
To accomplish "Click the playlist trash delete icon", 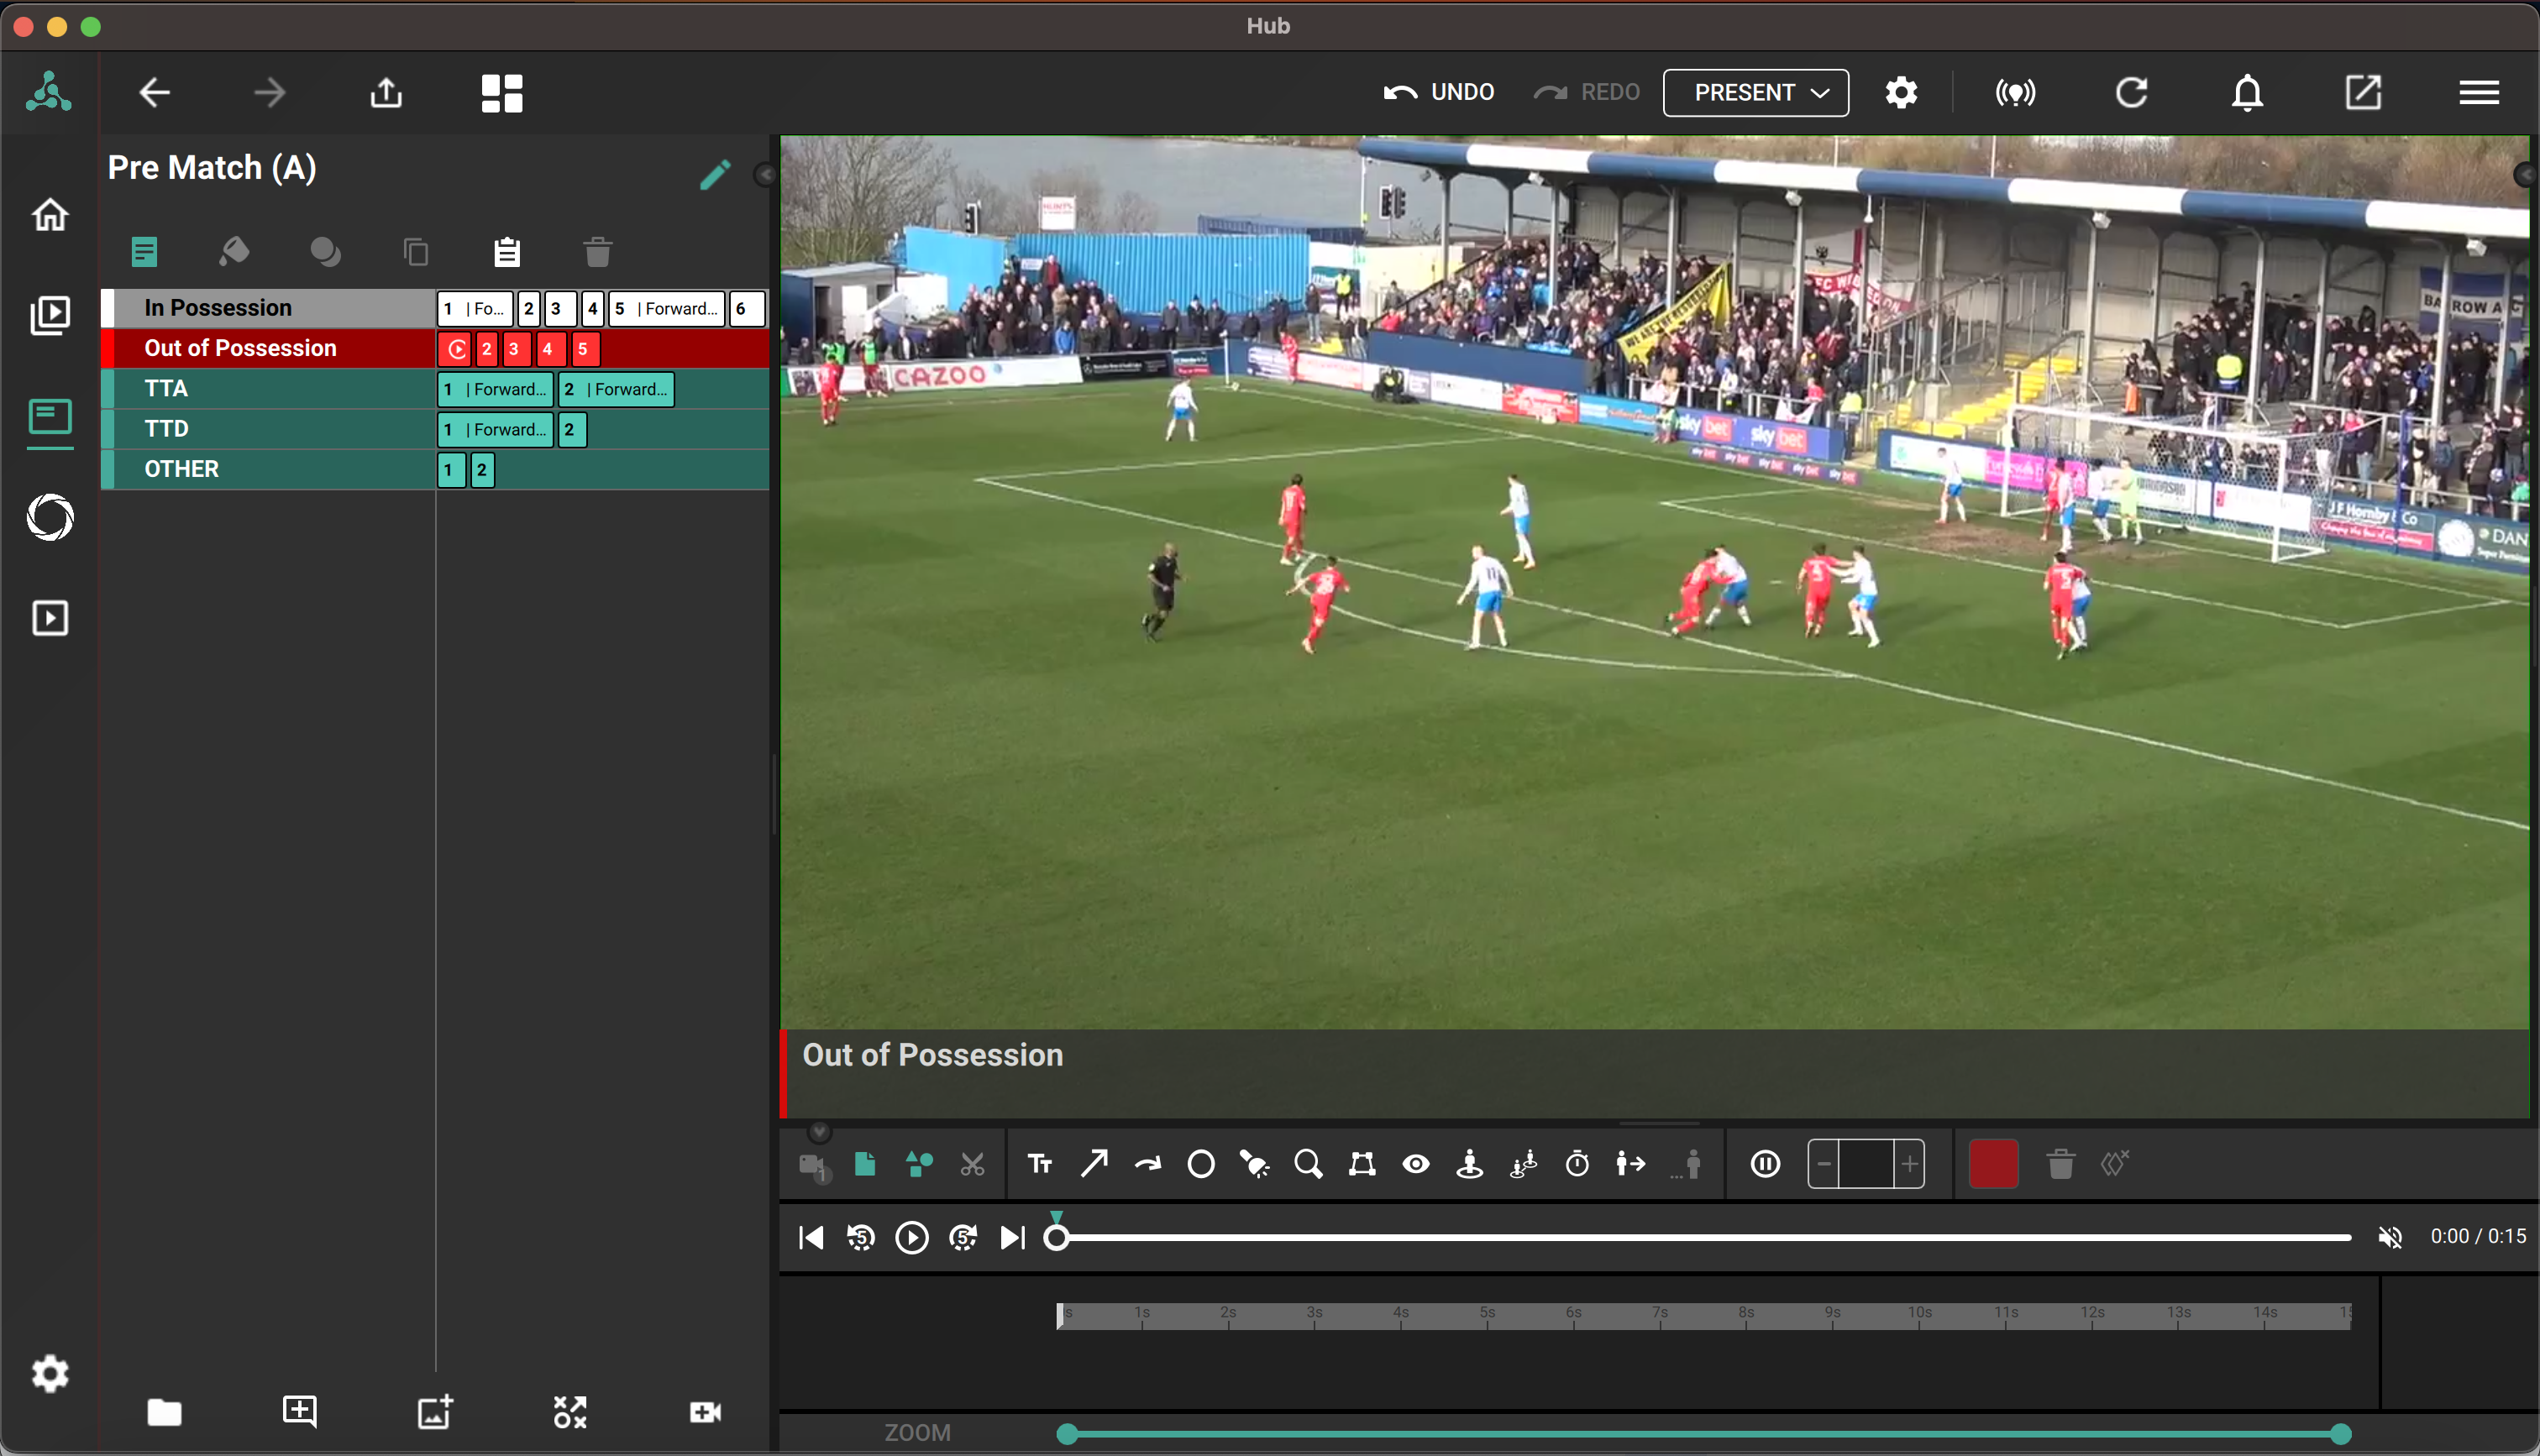I will click(598, 251).
